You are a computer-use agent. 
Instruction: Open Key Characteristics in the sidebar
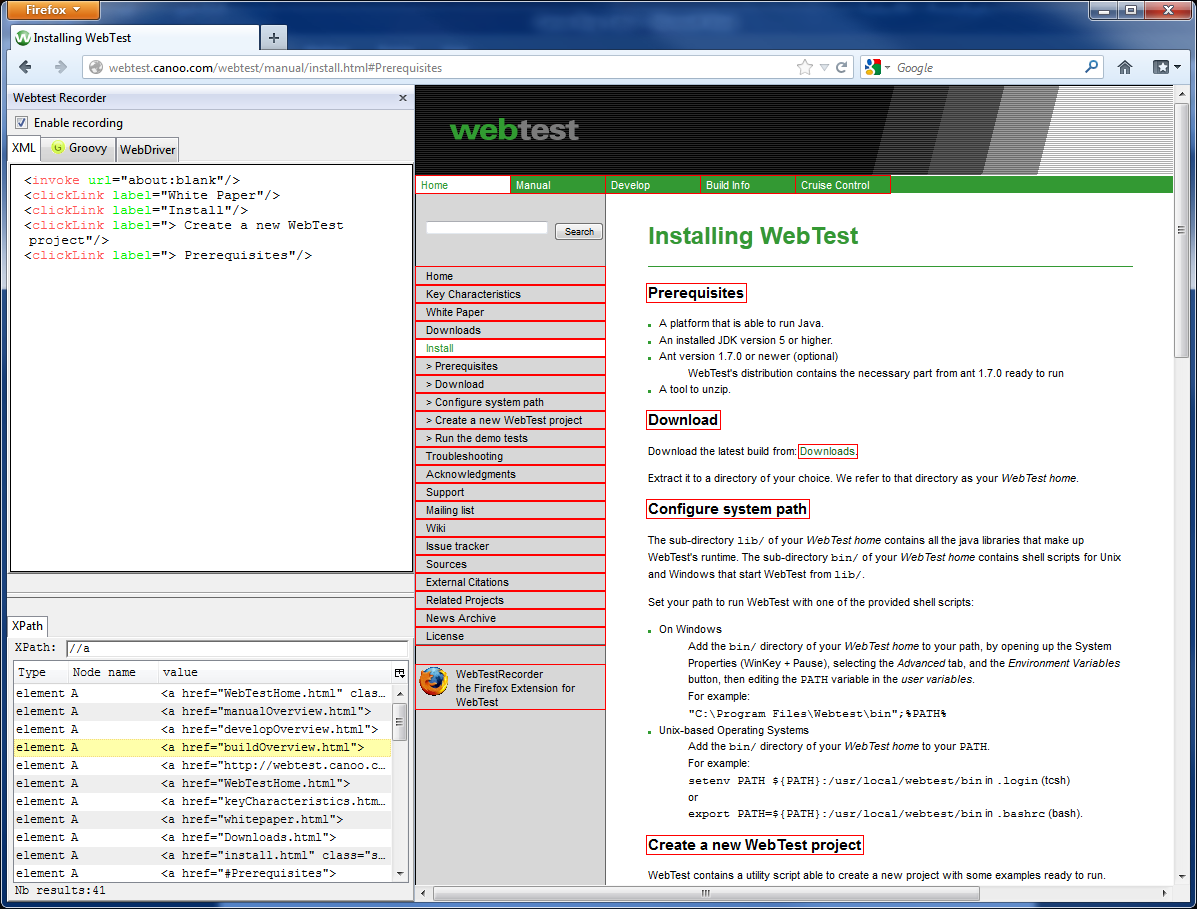(511, 294)
